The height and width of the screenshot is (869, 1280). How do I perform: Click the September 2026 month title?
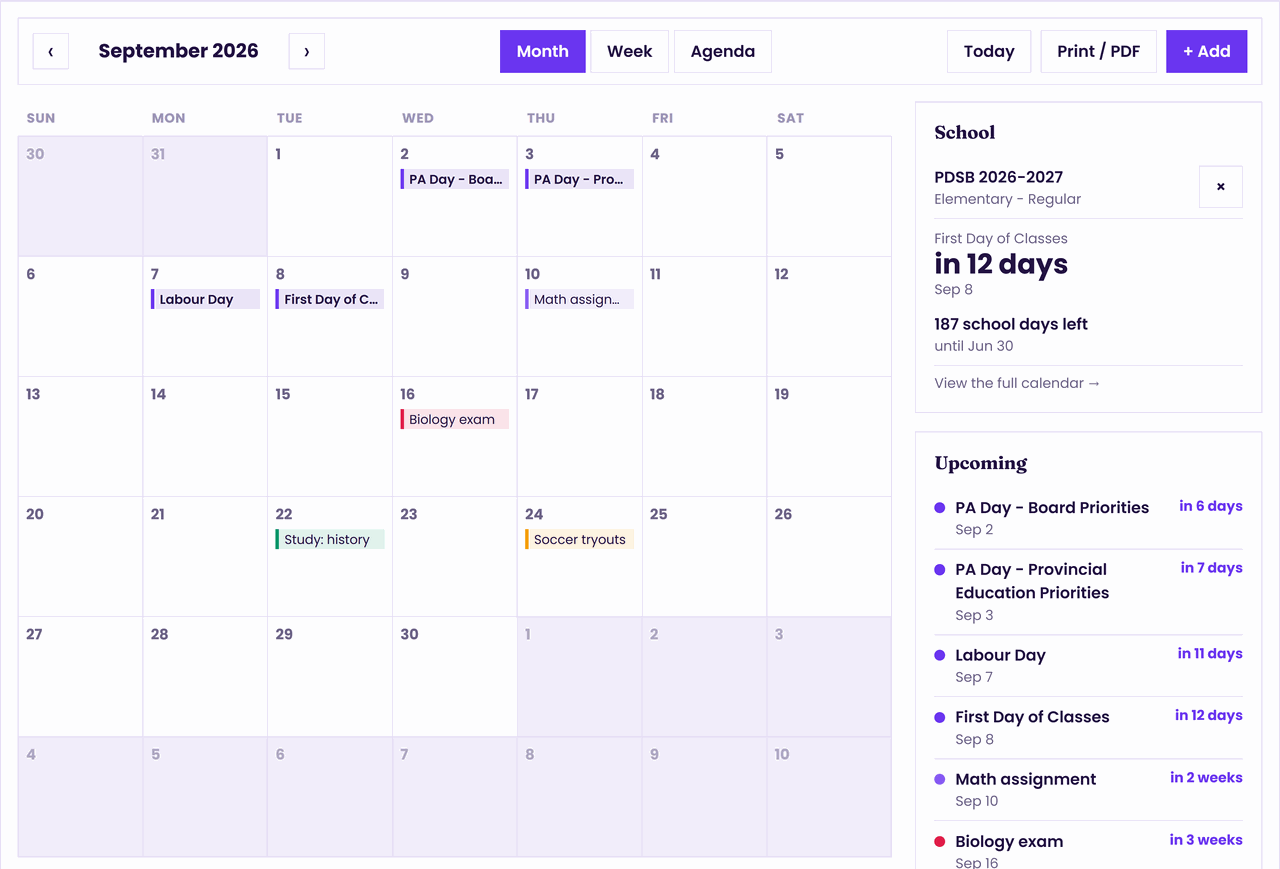(x=179, y=51)
